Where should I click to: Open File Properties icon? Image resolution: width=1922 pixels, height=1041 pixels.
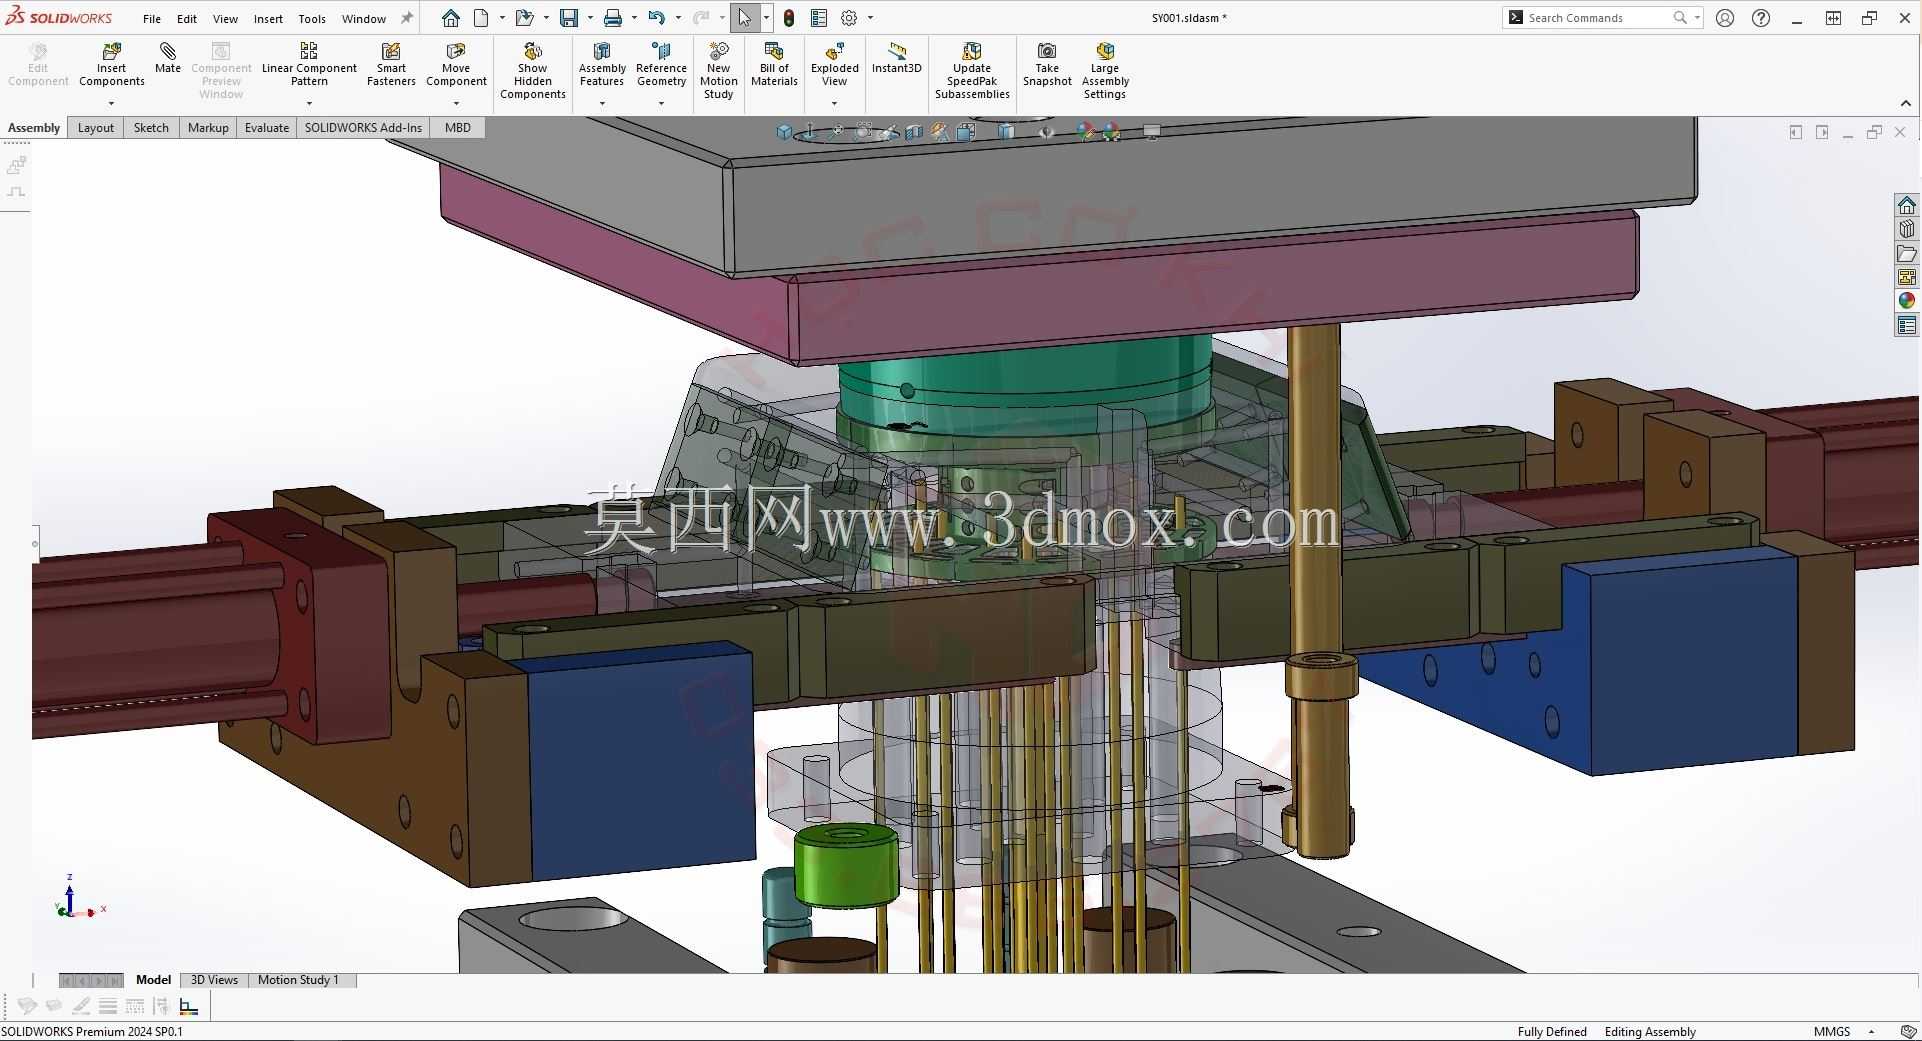819,18
